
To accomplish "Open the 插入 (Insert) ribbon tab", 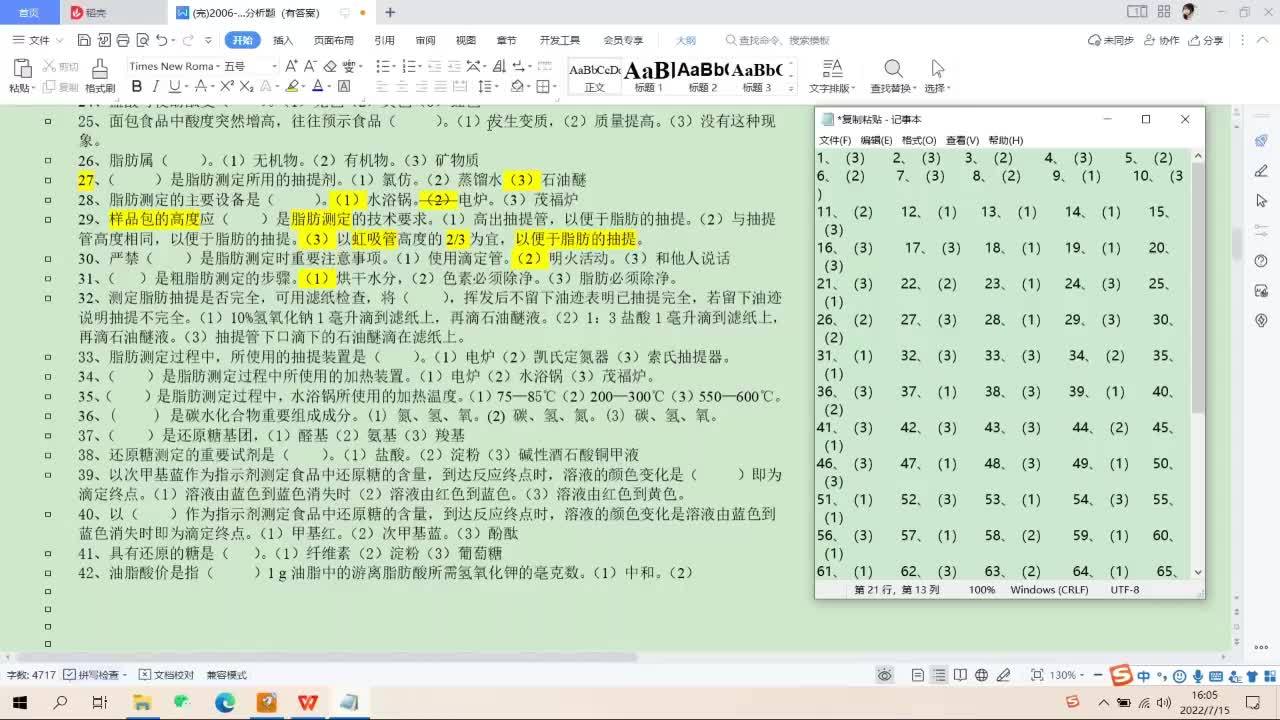I will [283, 41].
